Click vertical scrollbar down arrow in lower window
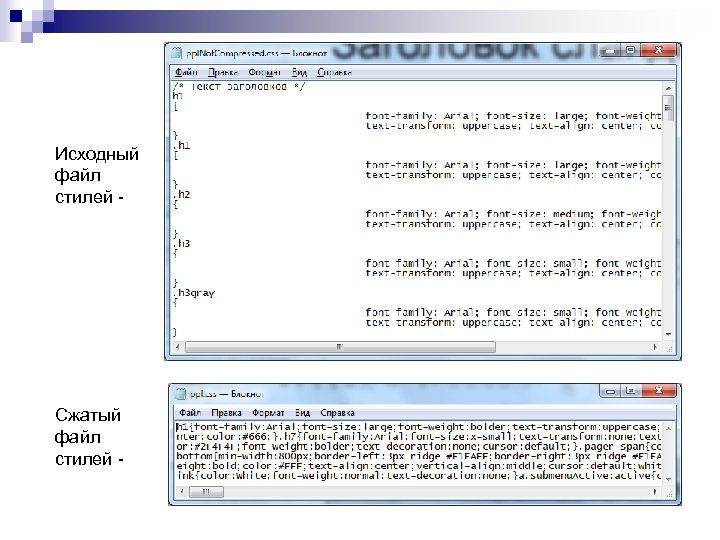 [x=669, y=479]
